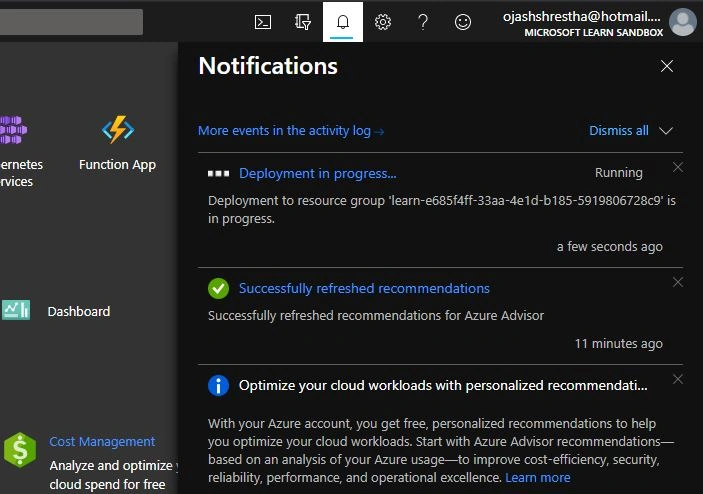Open the account avatar menu
The image size is (703, 494).
point(683,22)
